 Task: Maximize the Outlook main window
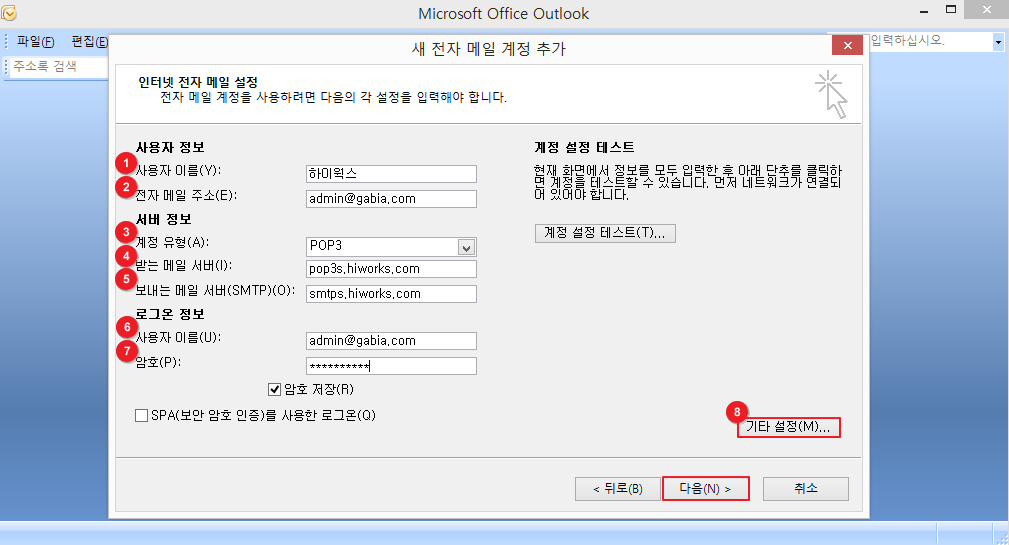tap(951, 10)
